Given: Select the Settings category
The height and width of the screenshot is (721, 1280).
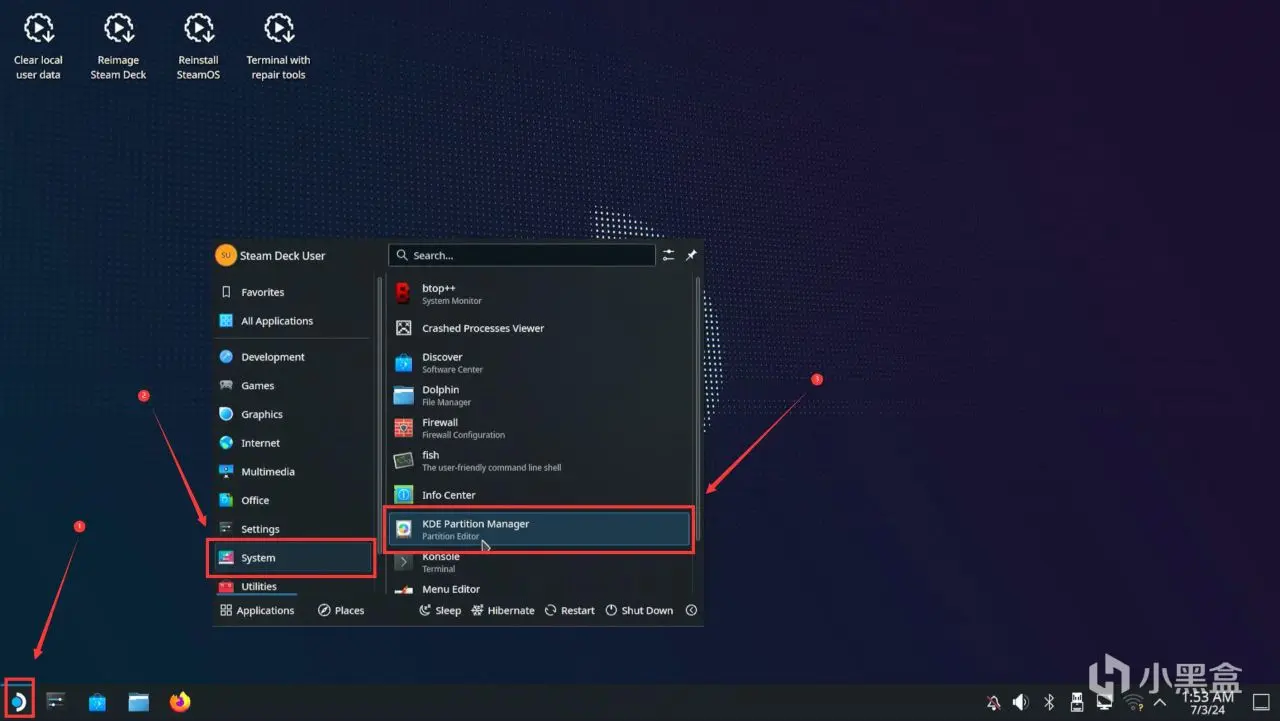Looking at the screenshot, I should [293, 529].
